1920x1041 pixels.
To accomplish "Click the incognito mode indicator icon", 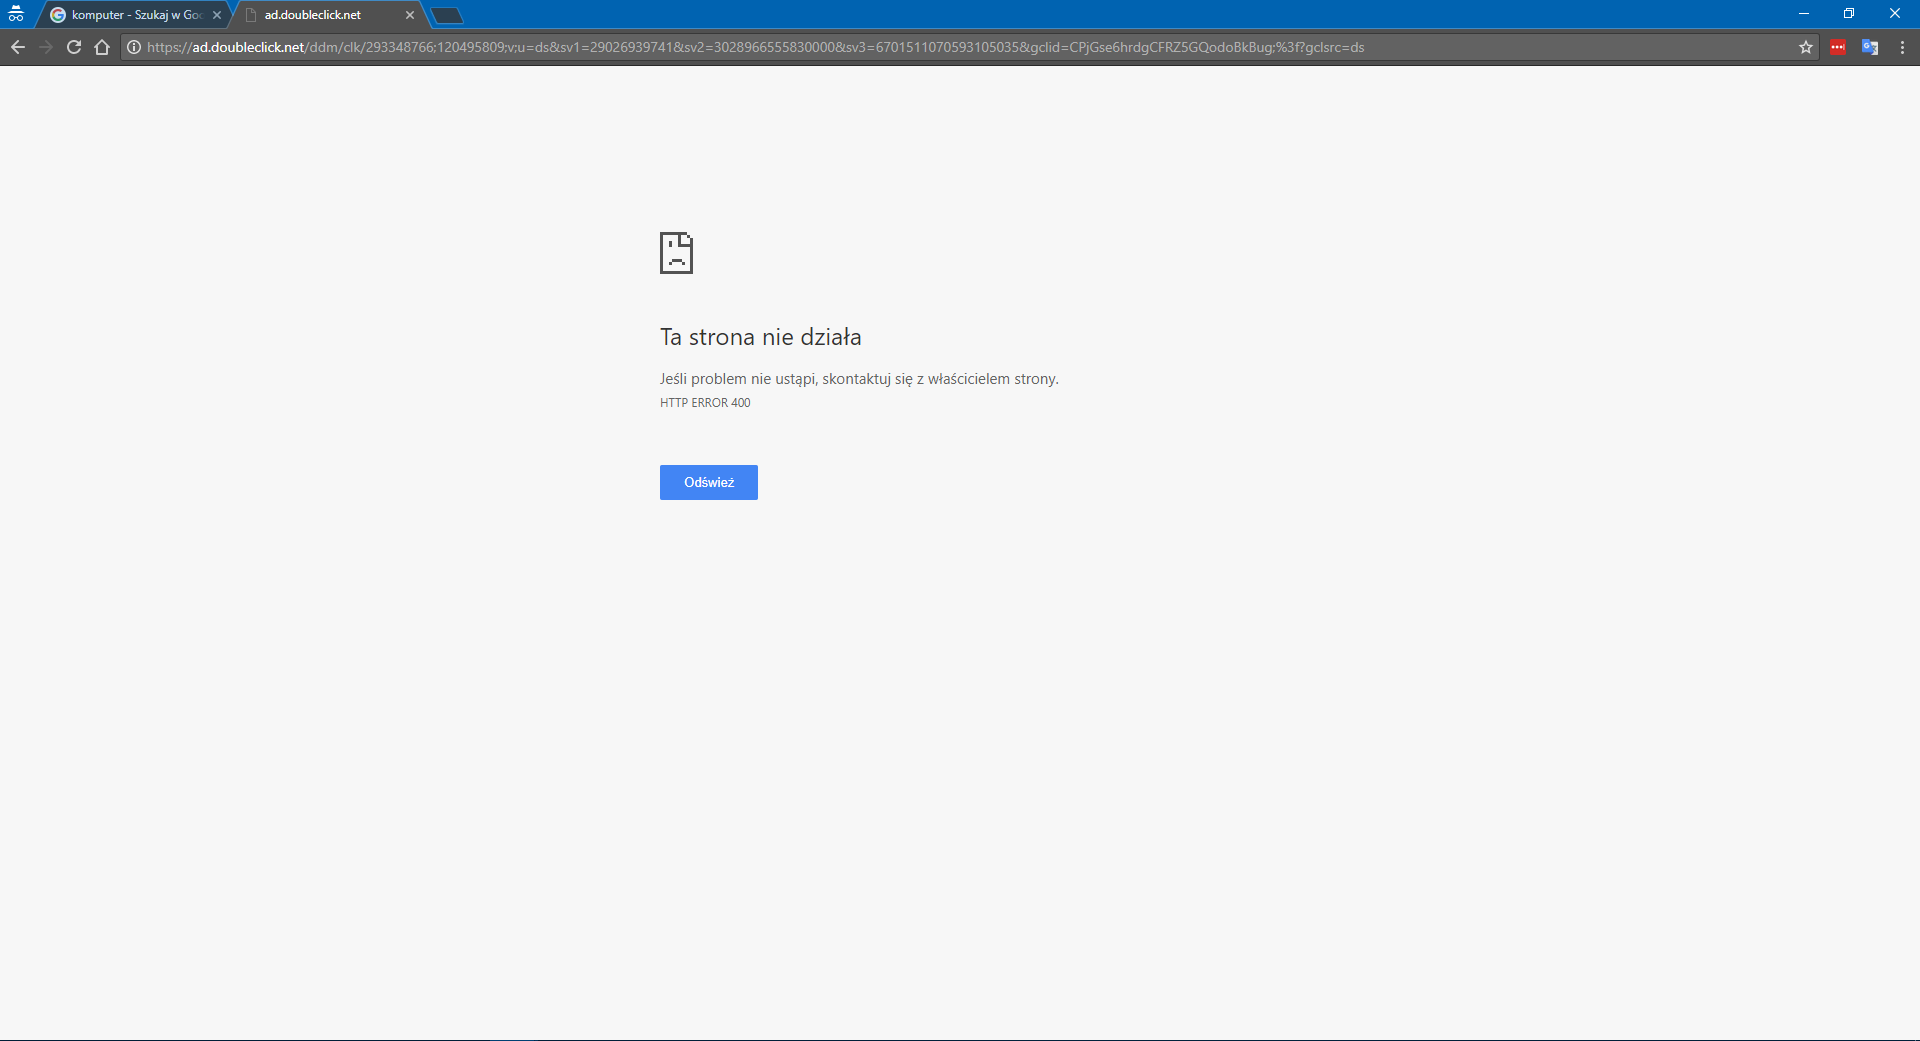I will tap(16, 14).
